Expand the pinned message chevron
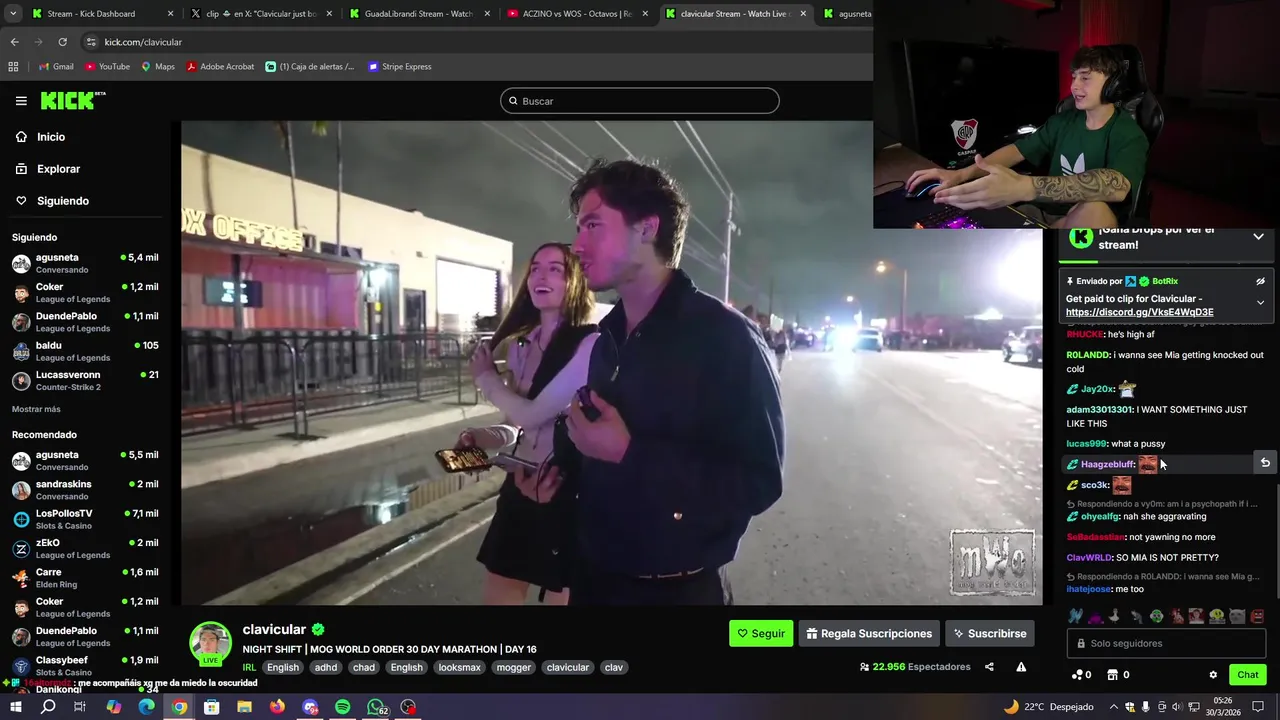This screenshot has height=720, width=1280. pos(1260,302)
